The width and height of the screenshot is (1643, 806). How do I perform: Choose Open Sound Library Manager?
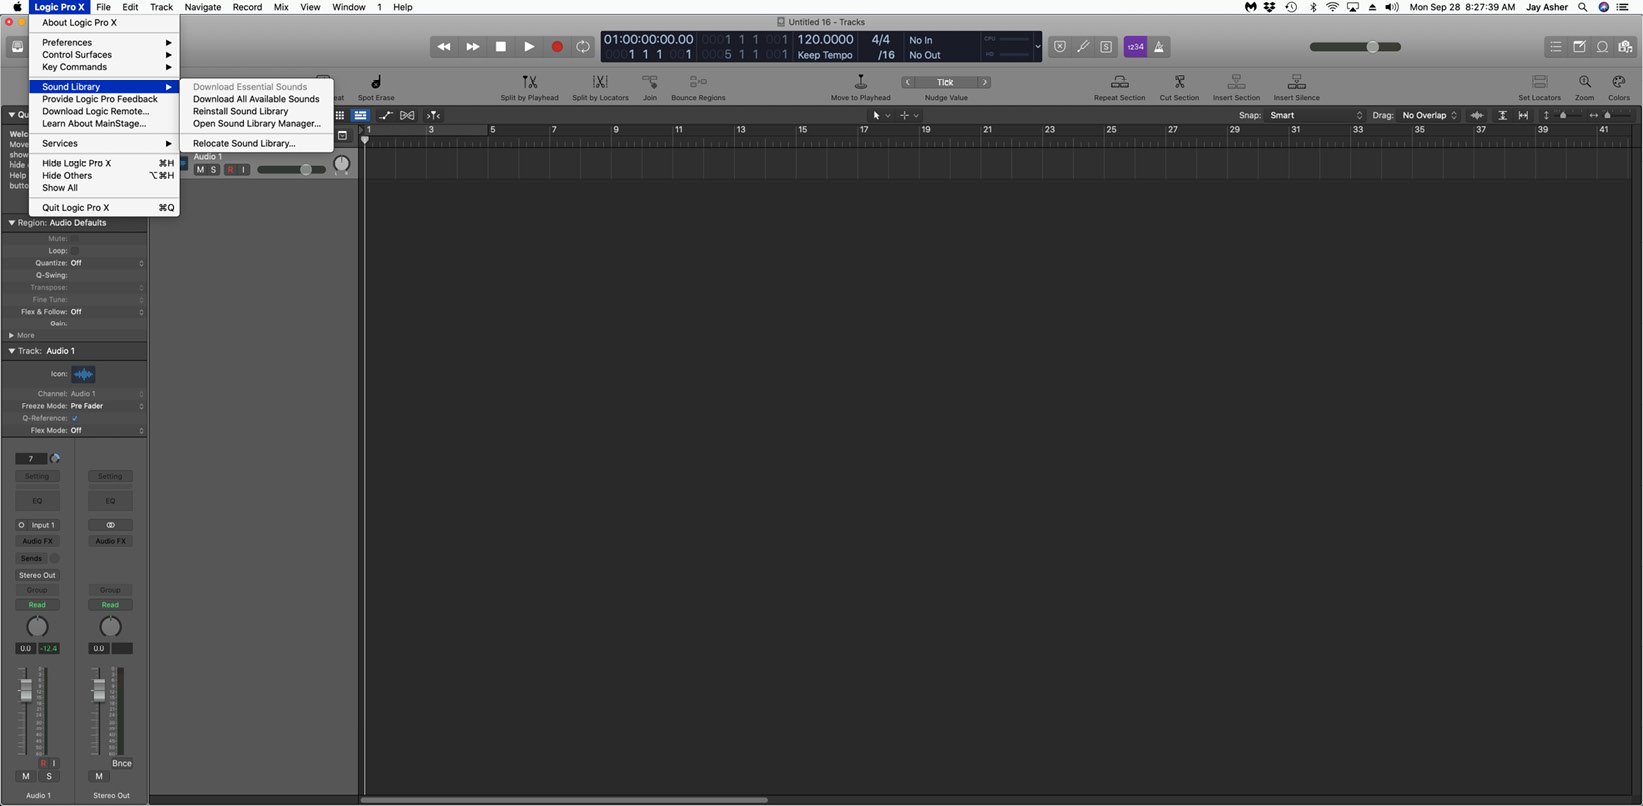(x=256, y=124)
